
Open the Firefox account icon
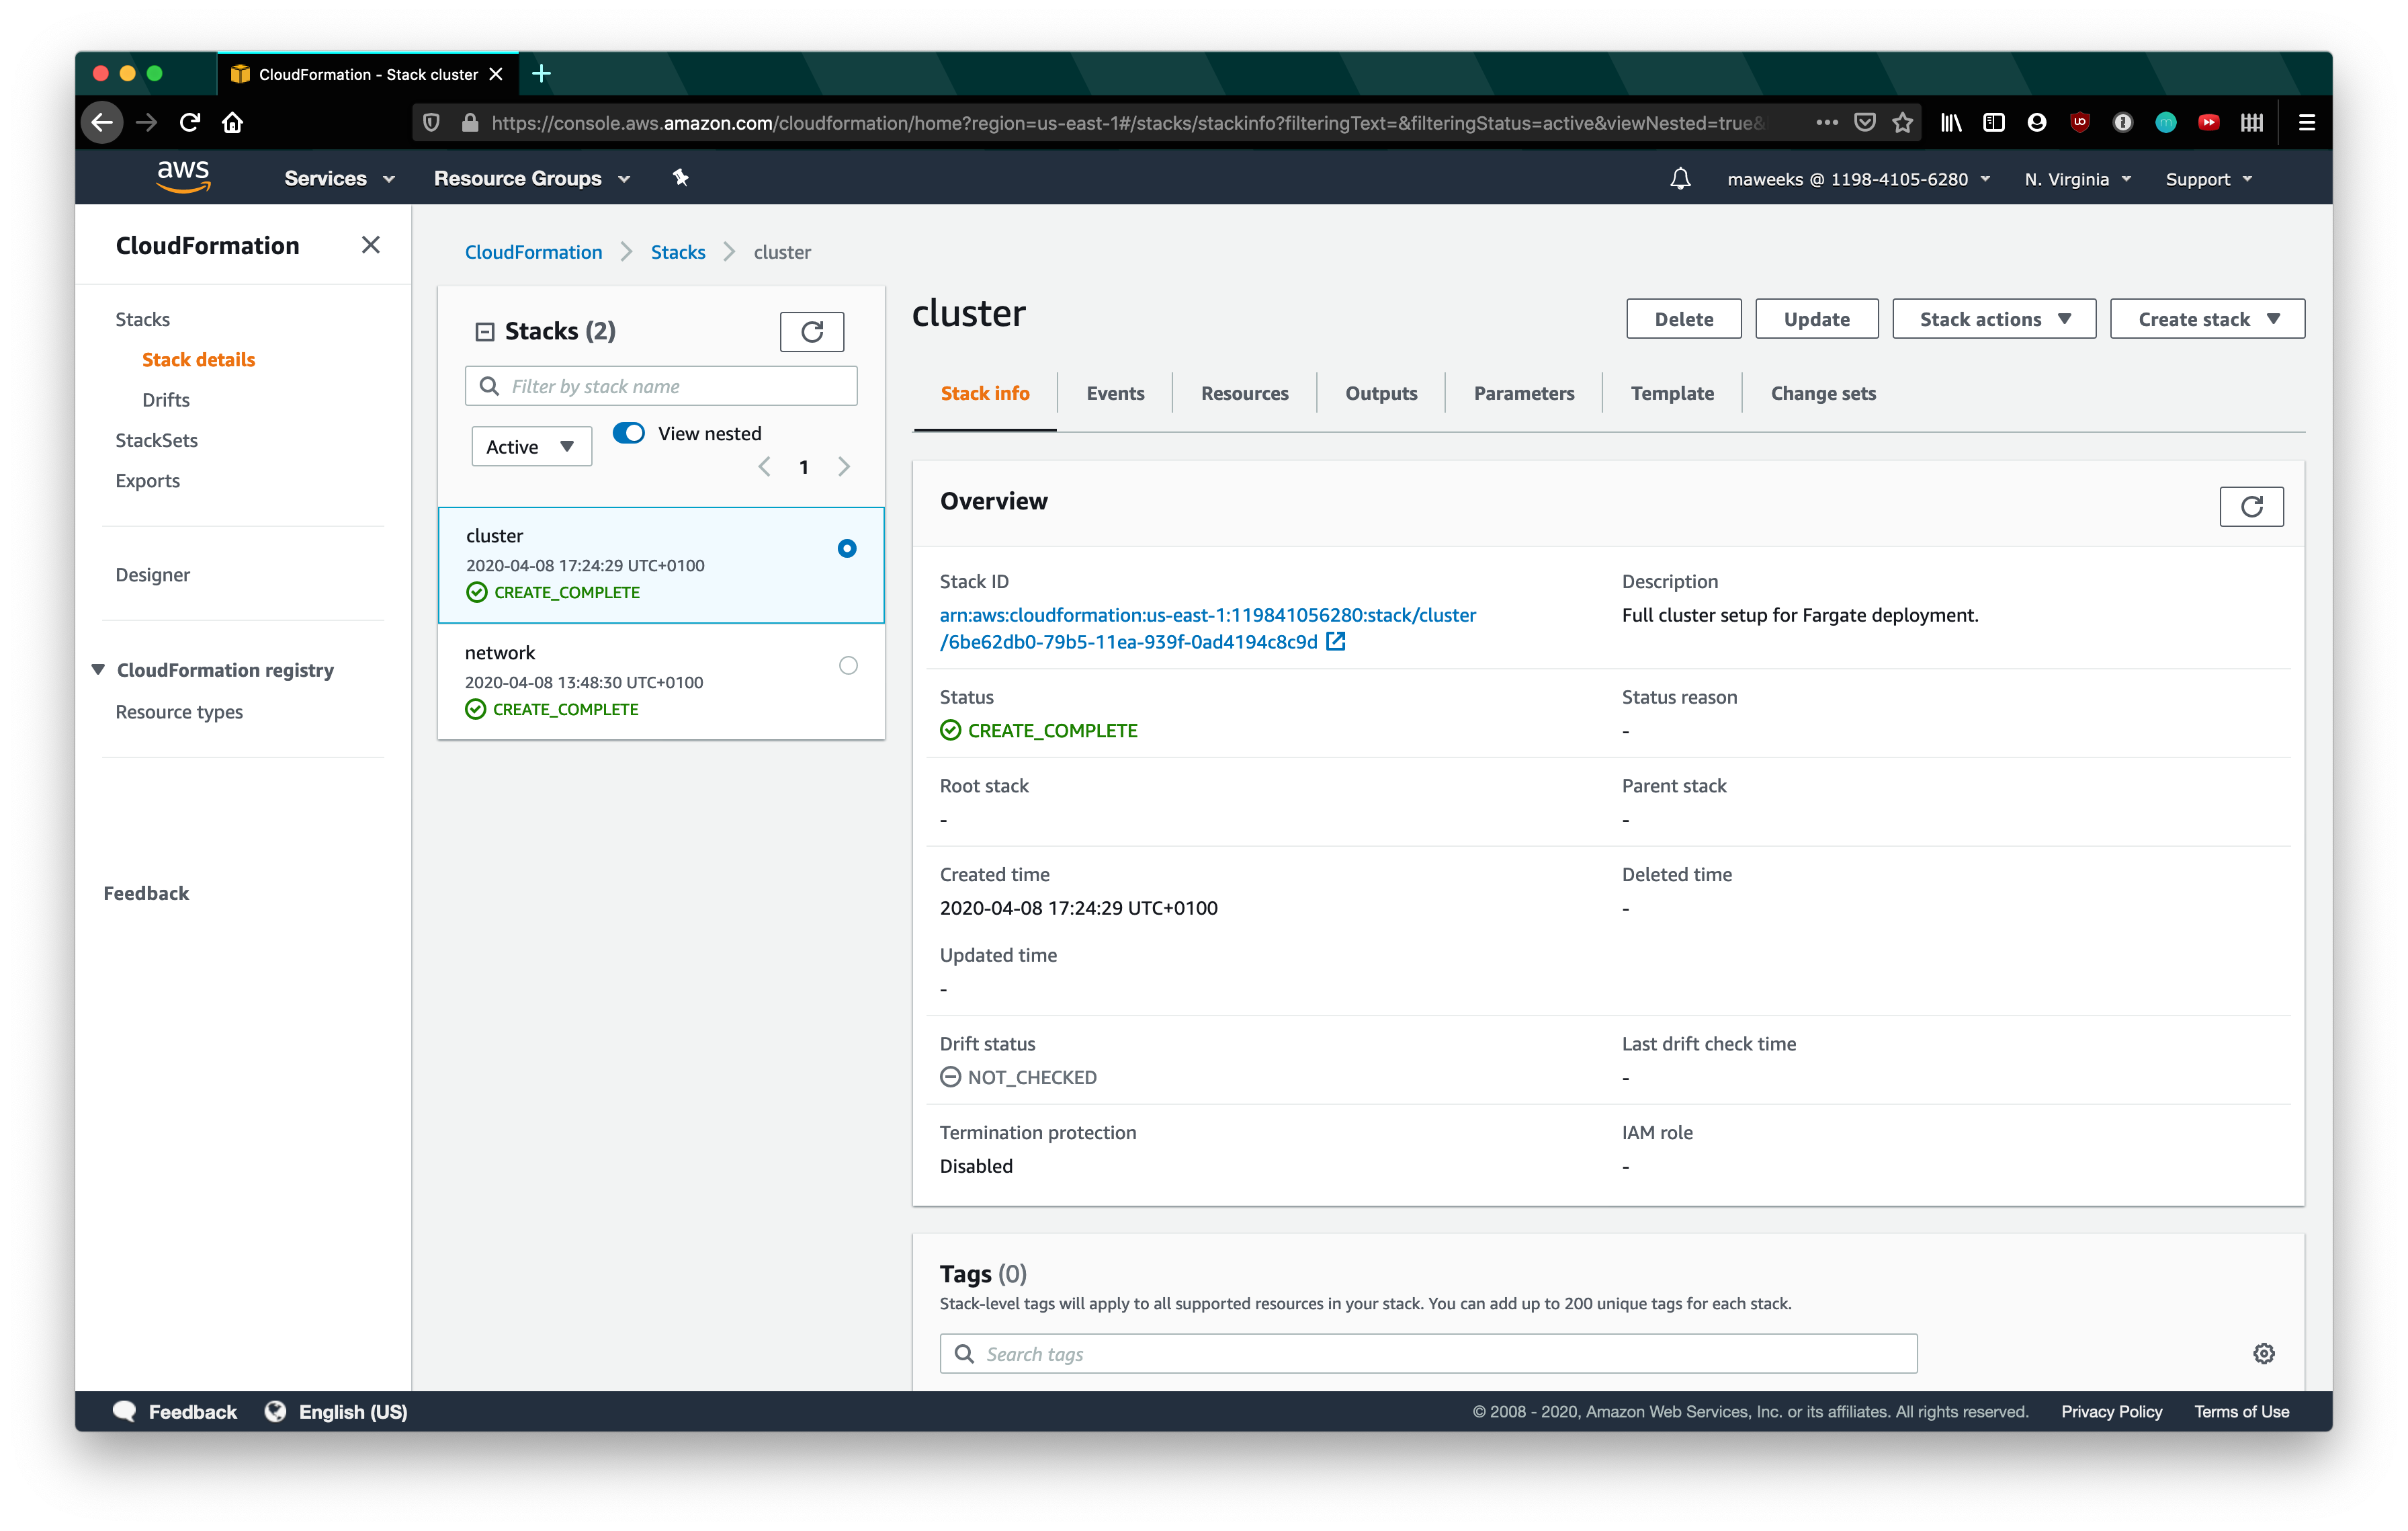click(x=2036, y=123)
